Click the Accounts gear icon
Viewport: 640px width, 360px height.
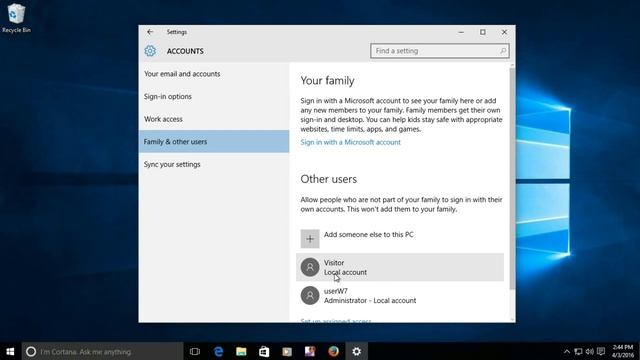tap(150, 51)
